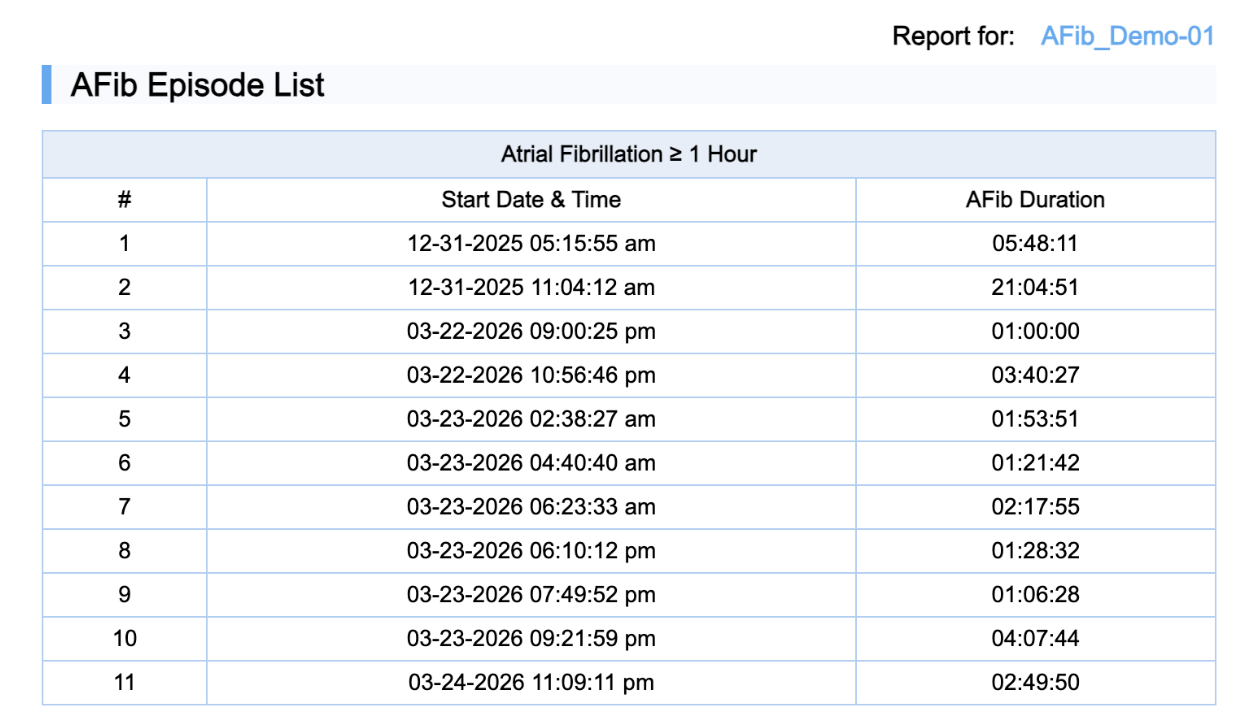
Task: Click duration value 05:48:11
Action: (1035, 244)
